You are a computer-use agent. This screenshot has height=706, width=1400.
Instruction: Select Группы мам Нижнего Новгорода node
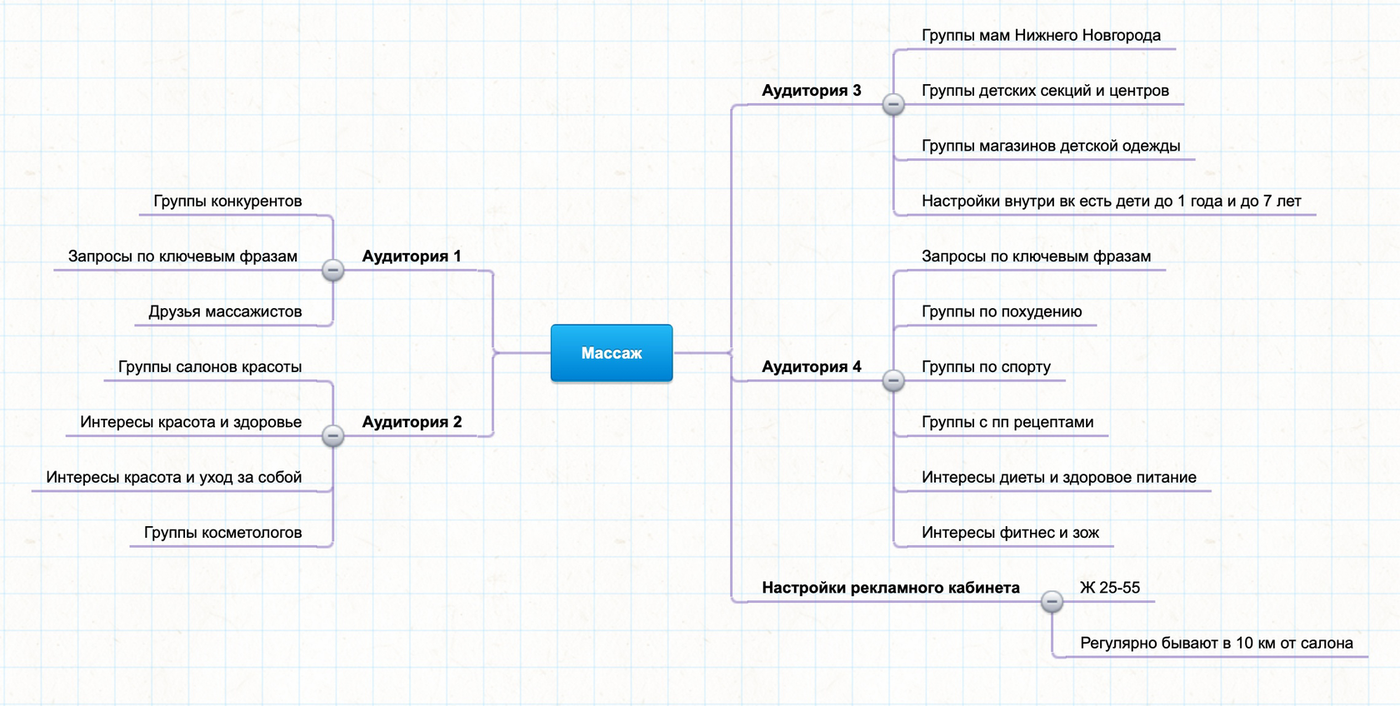pyautogui.click(x=1041, y=35)
